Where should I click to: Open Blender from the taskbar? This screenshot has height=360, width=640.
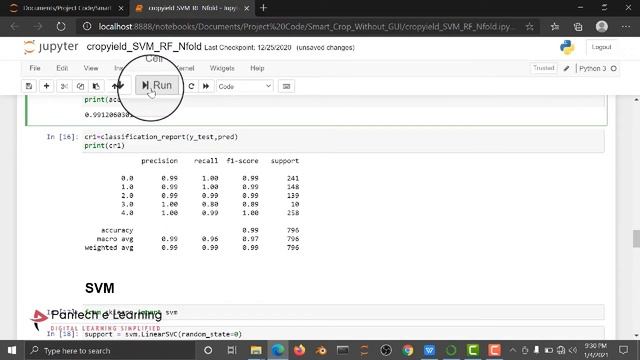pyautogui.click(x=321, y=350)
